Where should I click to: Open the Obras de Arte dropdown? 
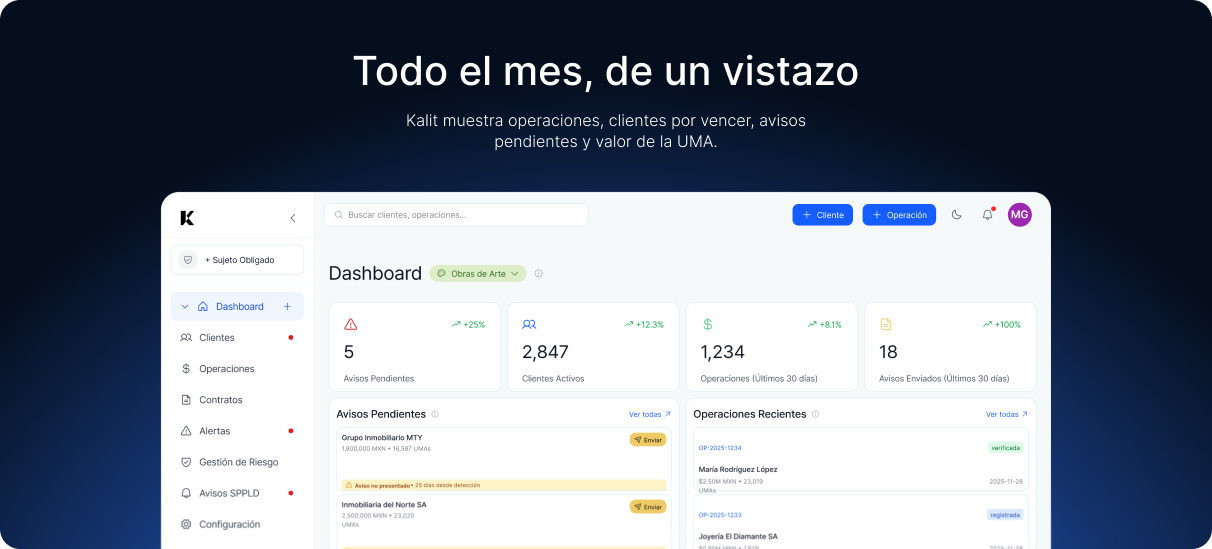[478, 274]
